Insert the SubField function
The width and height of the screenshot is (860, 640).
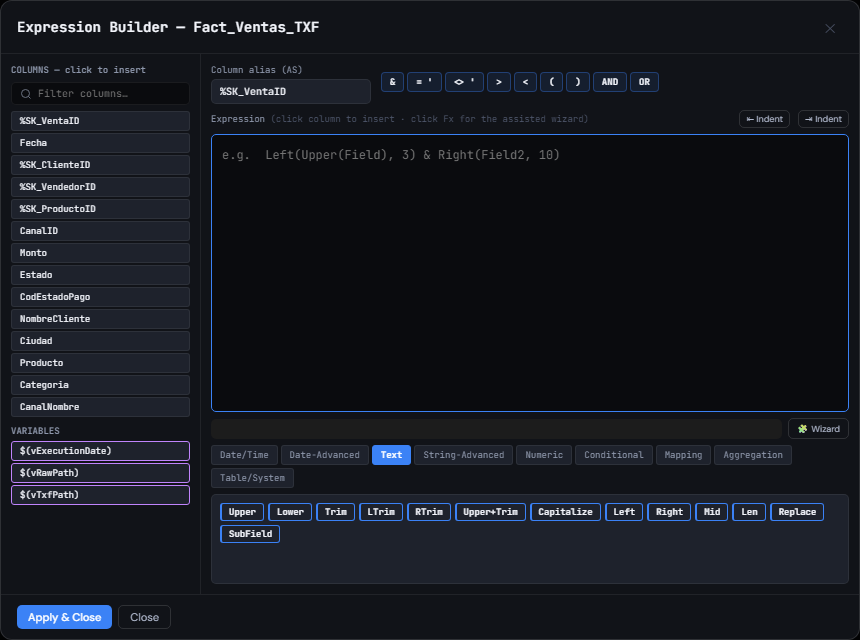tap(250, 534)
